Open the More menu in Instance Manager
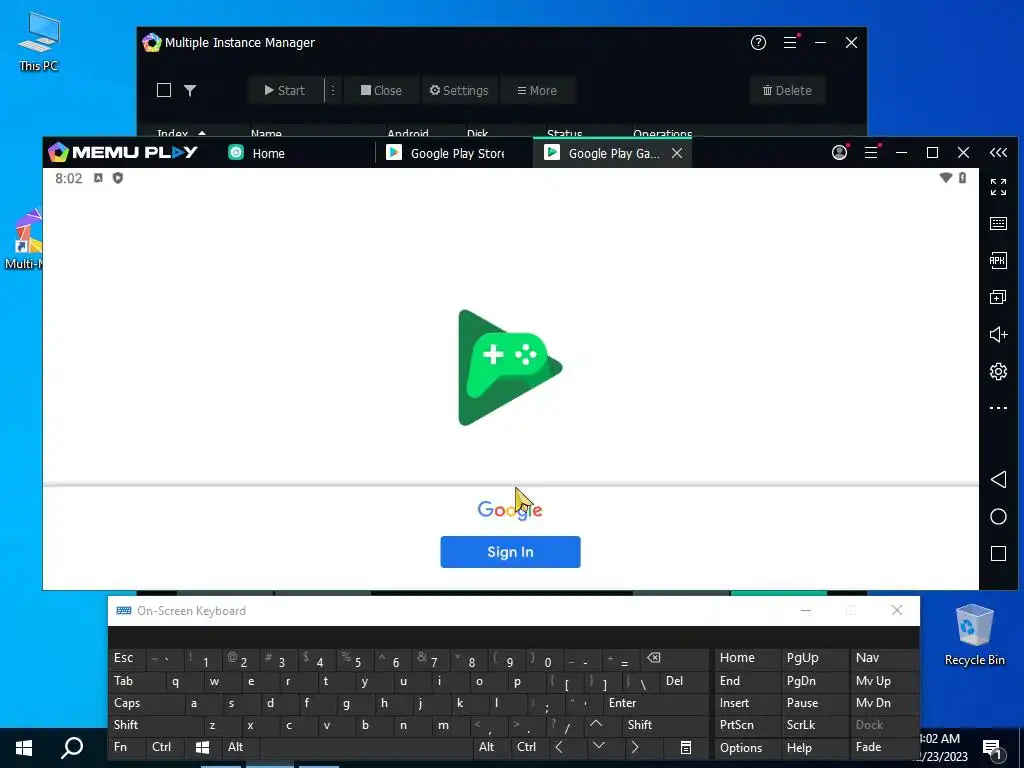 (x=537, y=90)
